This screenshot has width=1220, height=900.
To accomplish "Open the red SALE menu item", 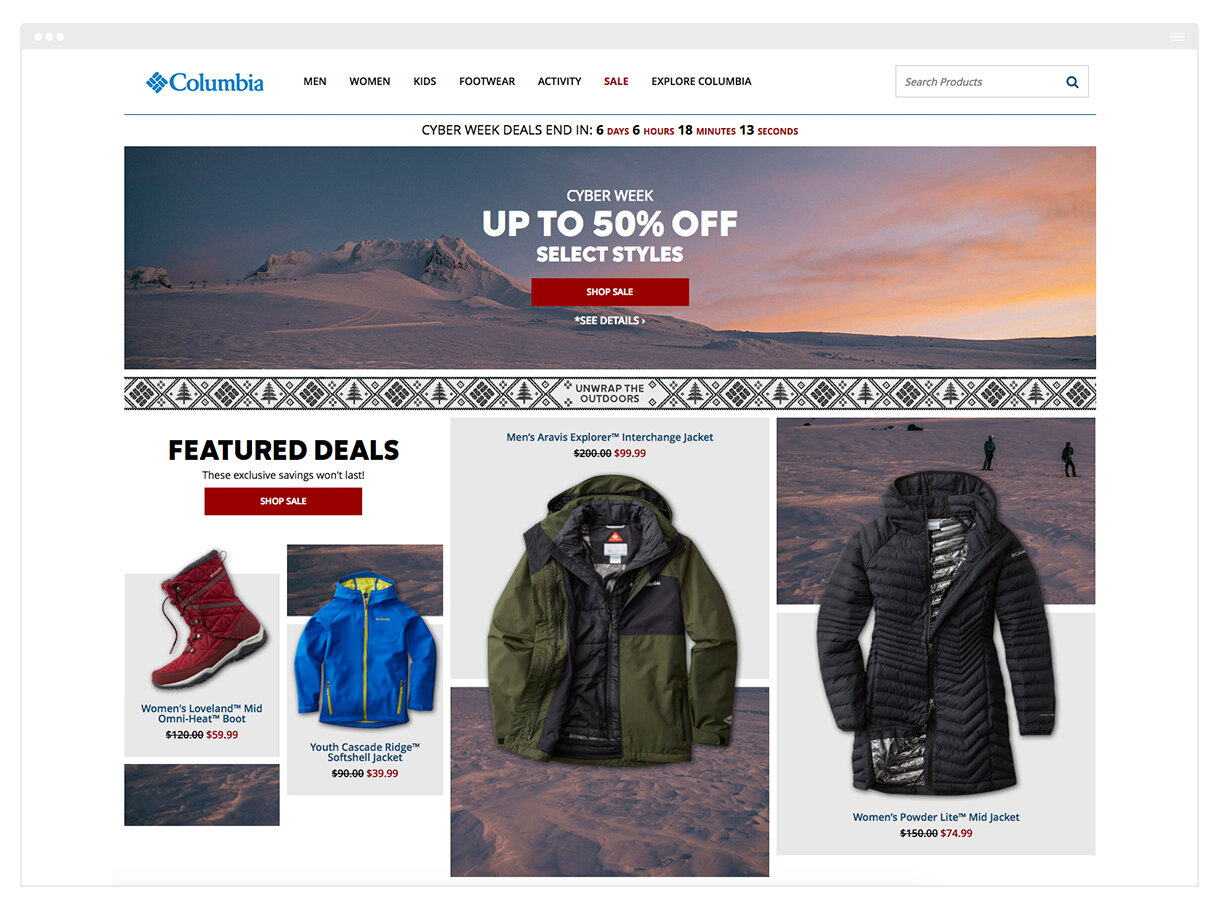I will click(616, 82).
